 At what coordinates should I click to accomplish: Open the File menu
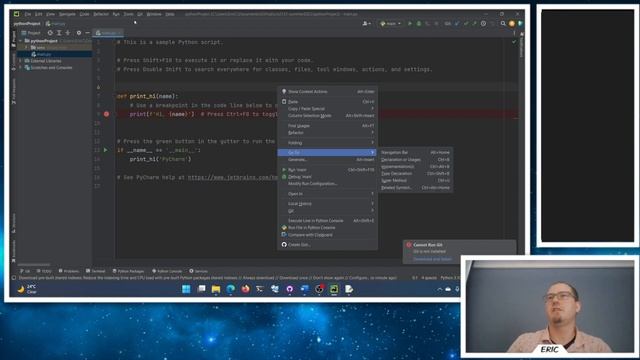click(x=27, y=14)
